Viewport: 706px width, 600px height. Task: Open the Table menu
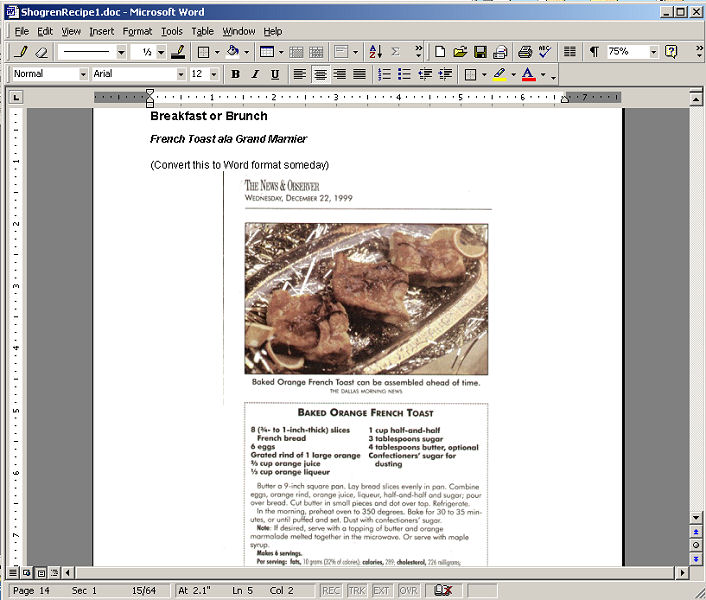[x=202, y=31]
